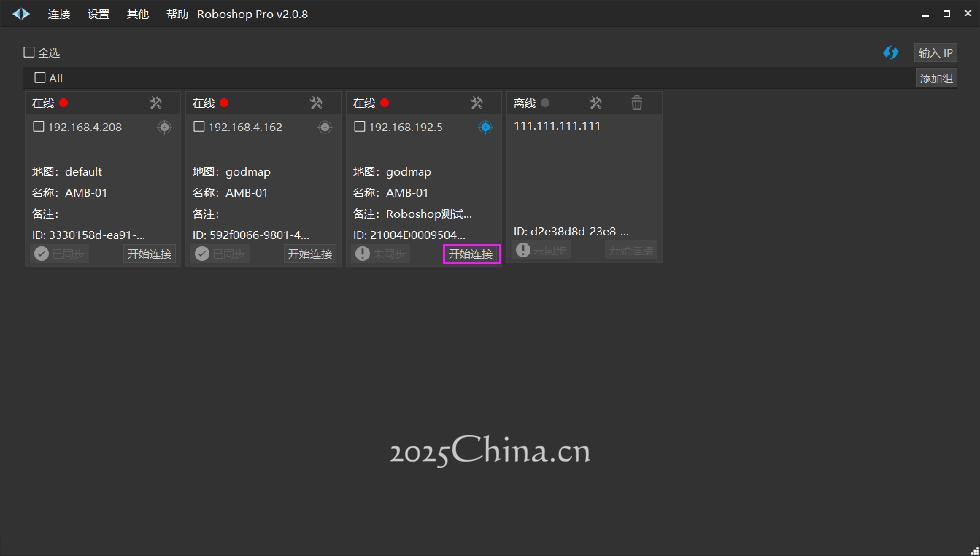Image resolution: width=980 pixels, height=556 pixels.
Task: Click the Roboshop logo icon in title bar
Action: [21, 13]
